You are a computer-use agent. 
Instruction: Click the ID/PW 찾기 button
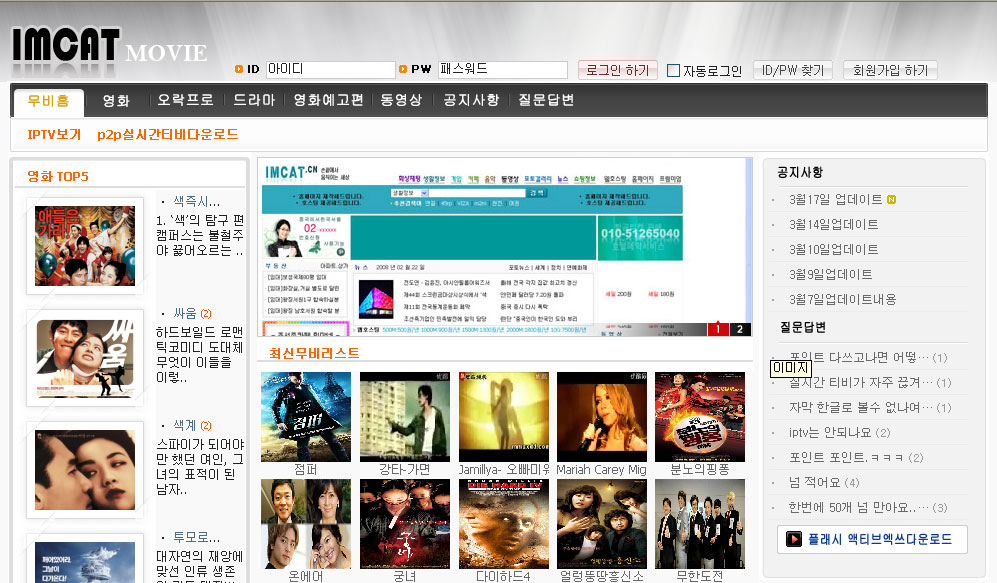coord(792,70)
